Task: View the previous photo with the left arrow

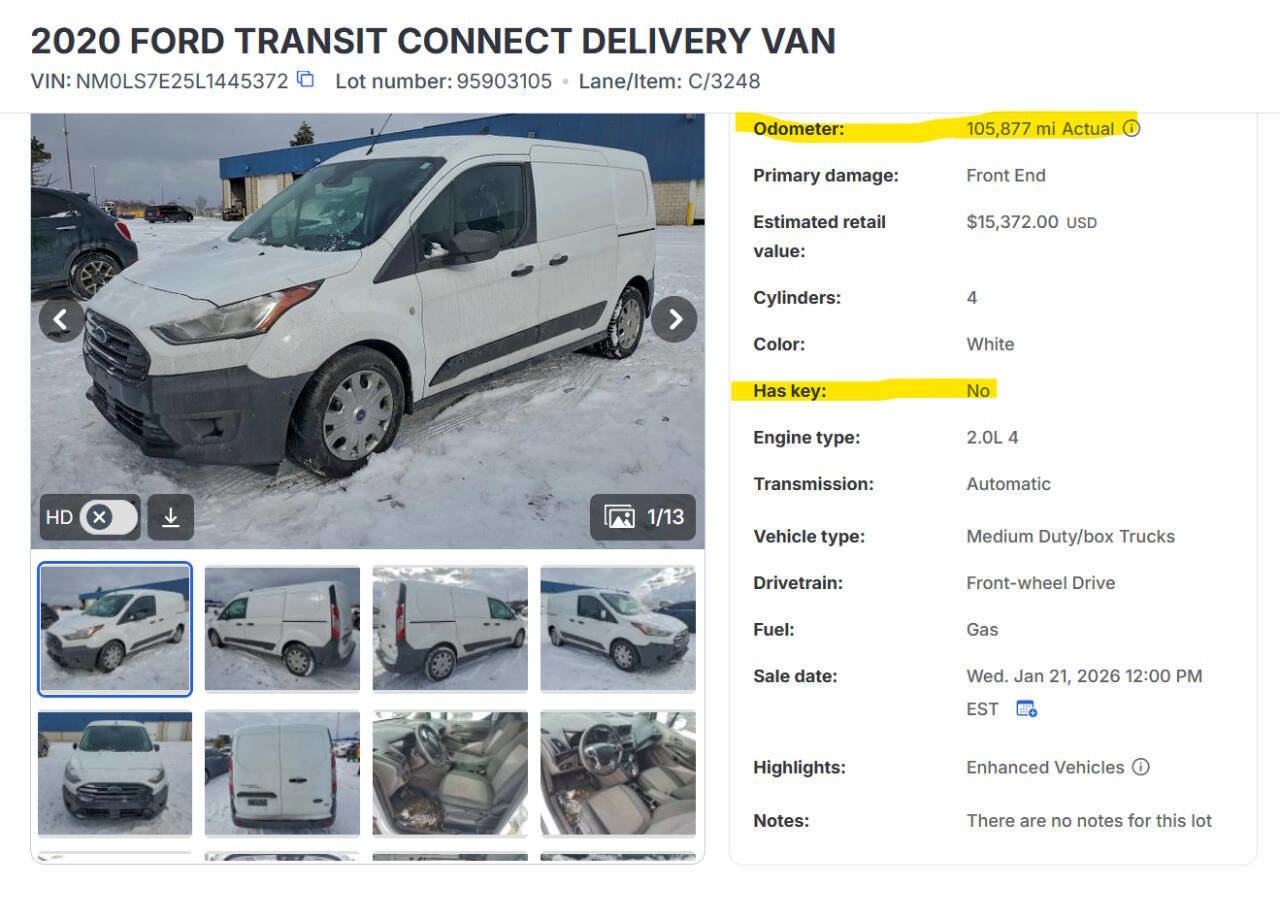Action: pyautogui.click(x=62, y=319)
